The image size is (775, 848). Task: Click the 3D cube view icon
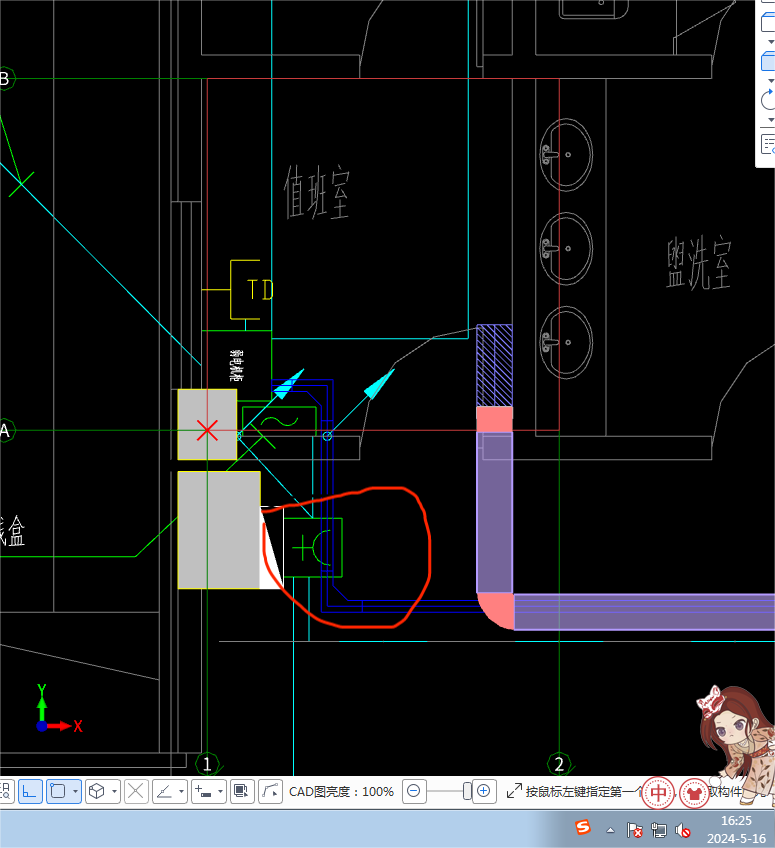pyautogui.click(x=97, y=792)
